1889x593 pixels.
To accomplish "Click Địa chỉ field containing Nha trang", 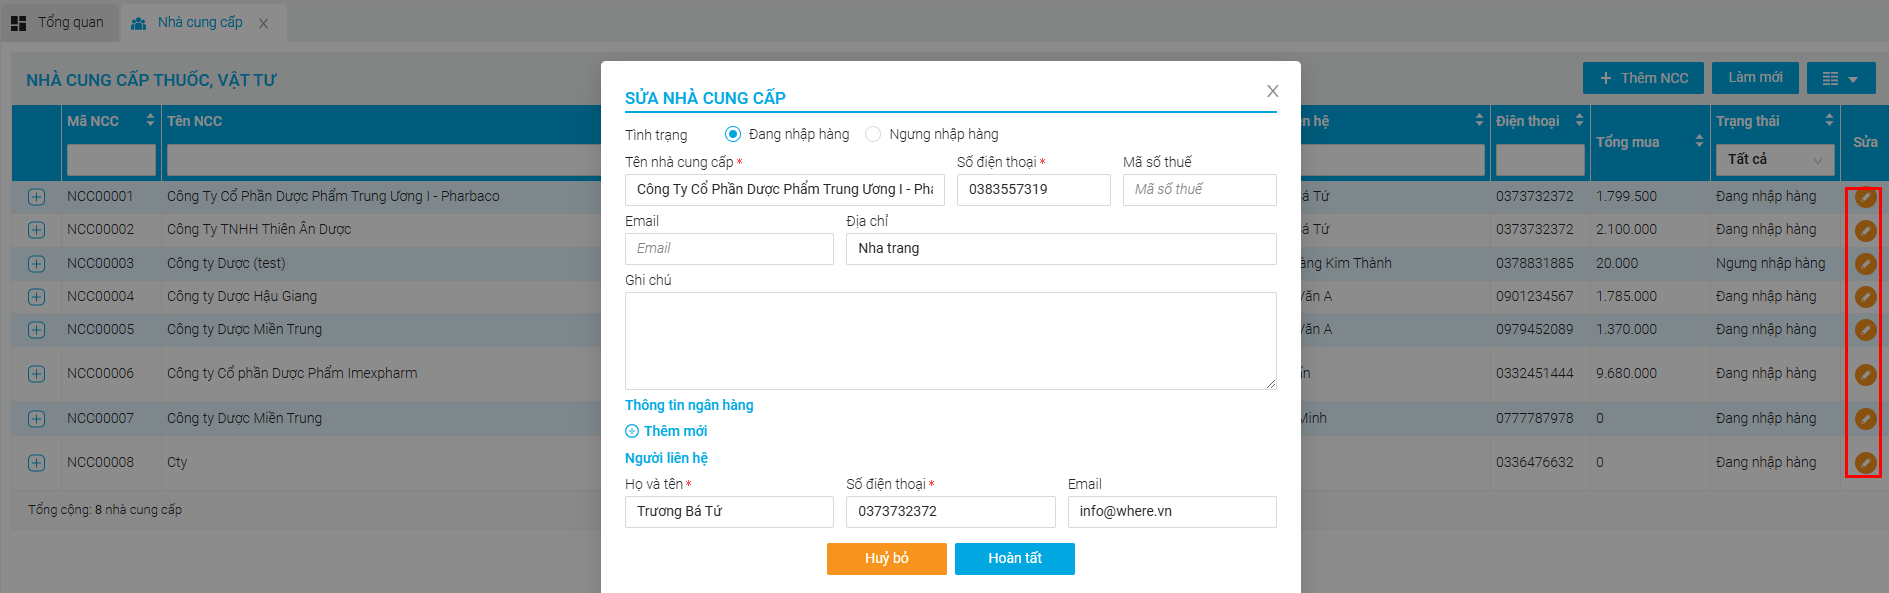I will pyautogui.click(x=1061, y=249).
